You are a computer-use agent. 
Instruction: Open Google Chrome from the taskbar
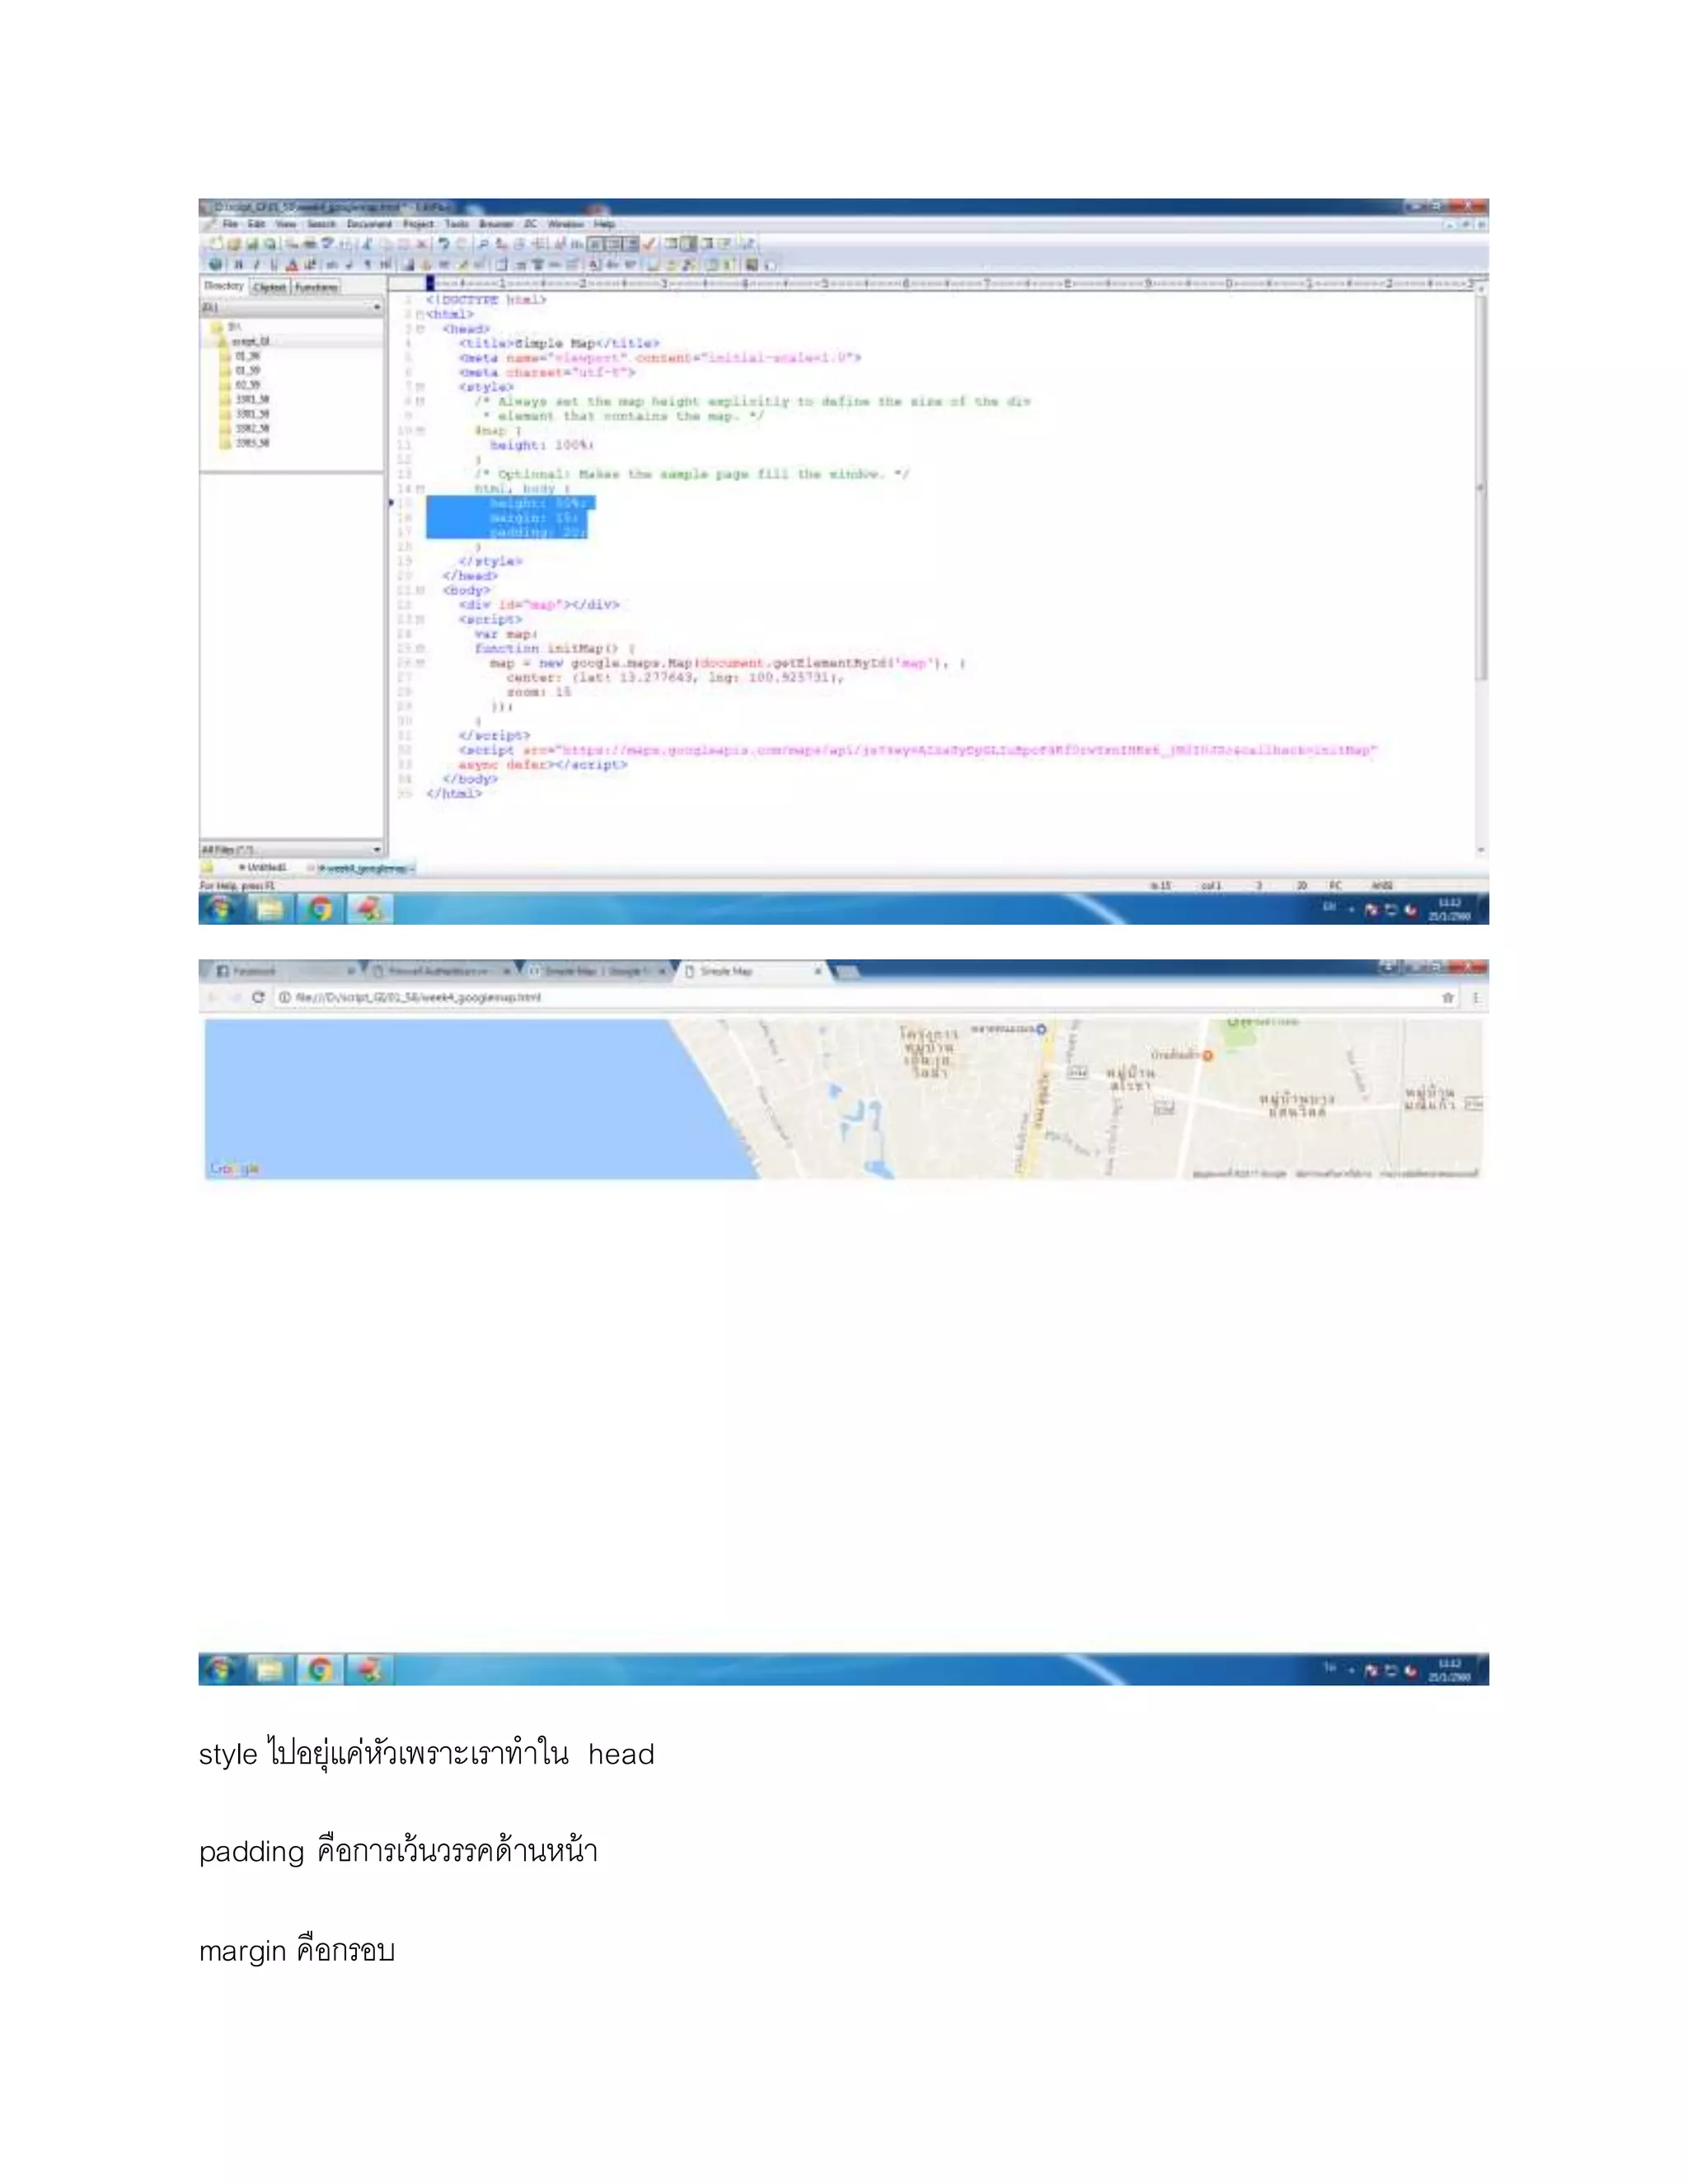[320, 909]
